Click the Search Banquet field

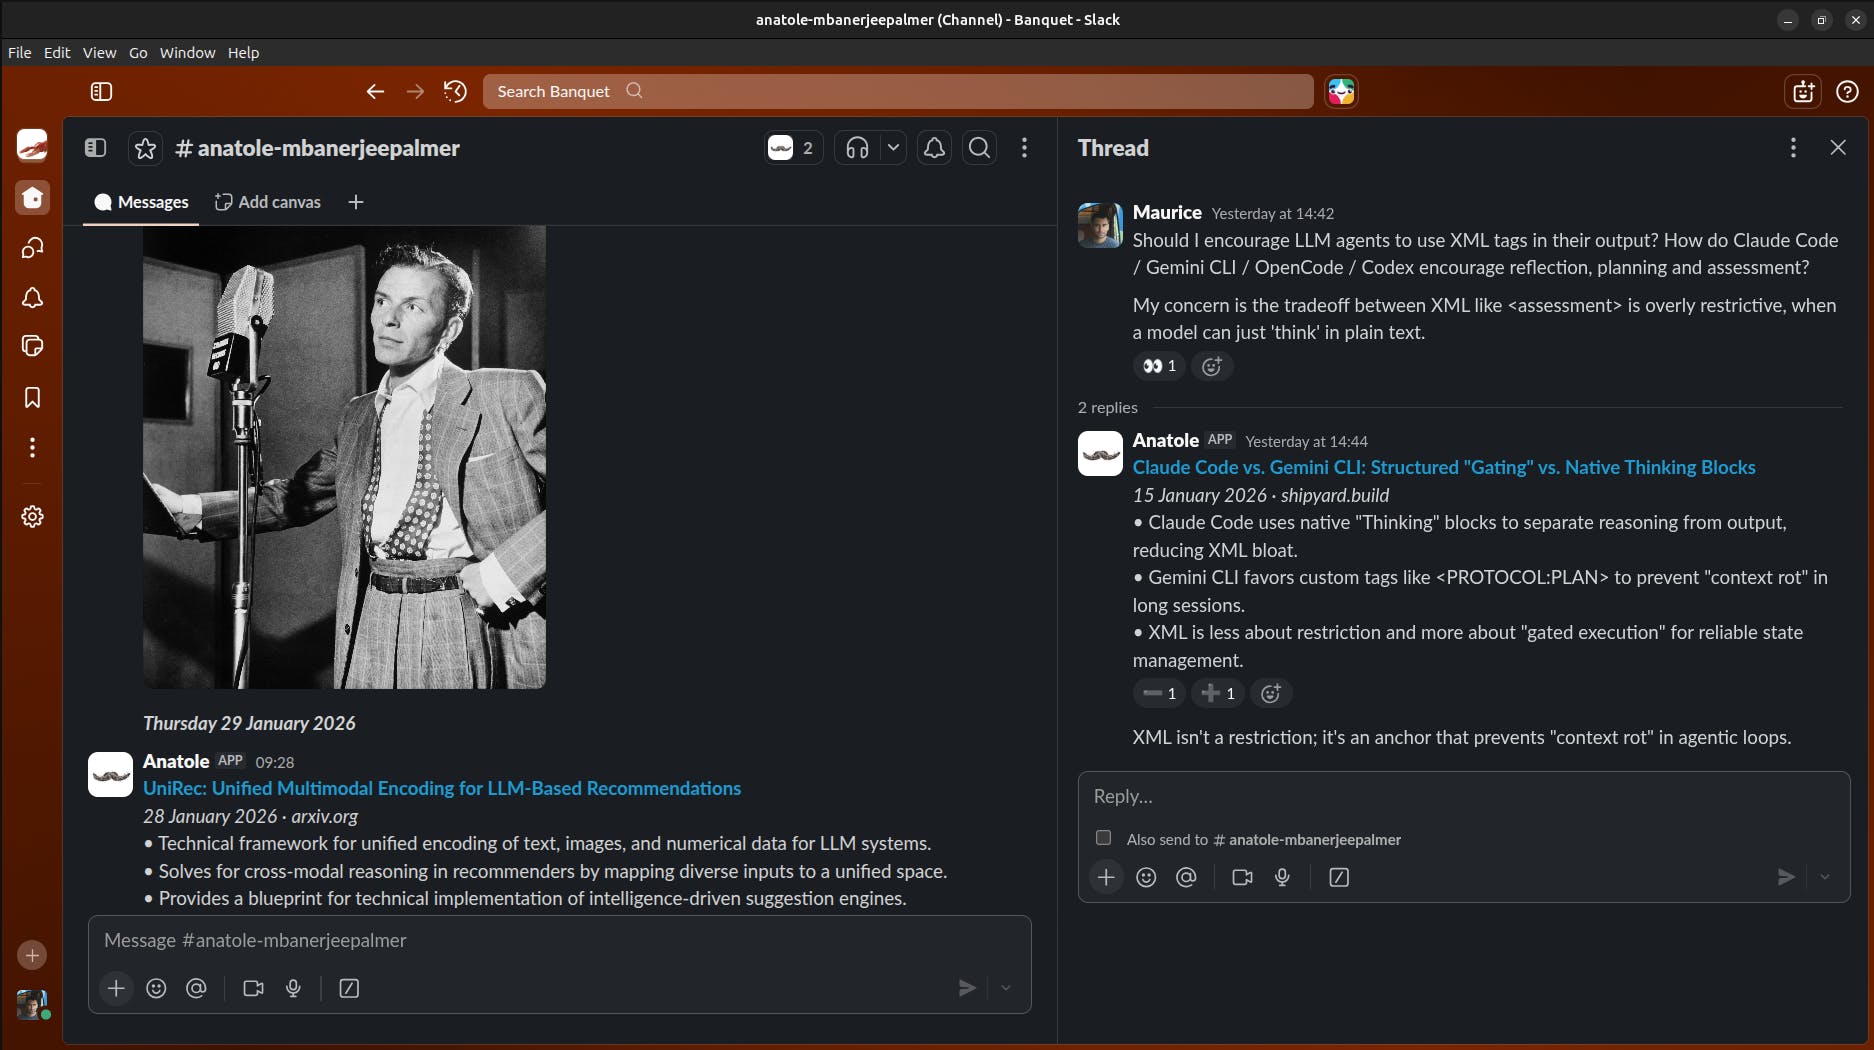coord(898,91)
